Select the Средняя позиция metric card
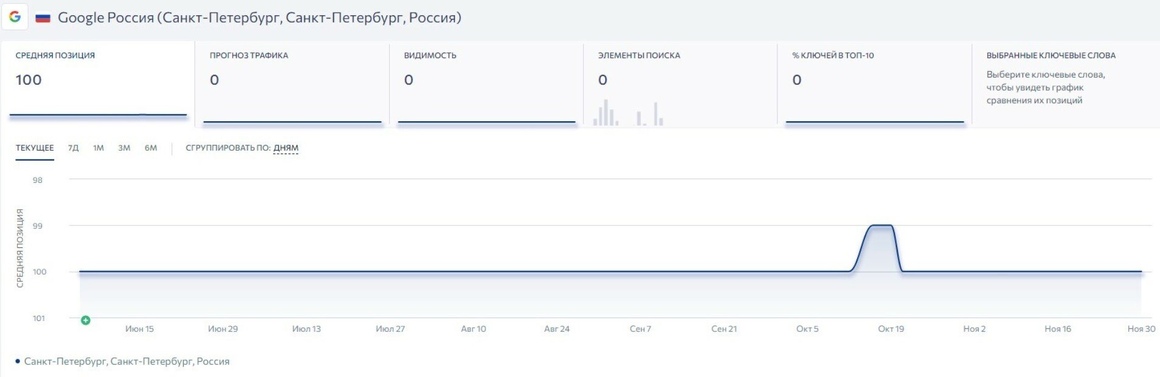Viewport: 1160px width, 377px height. coord(97,85)
